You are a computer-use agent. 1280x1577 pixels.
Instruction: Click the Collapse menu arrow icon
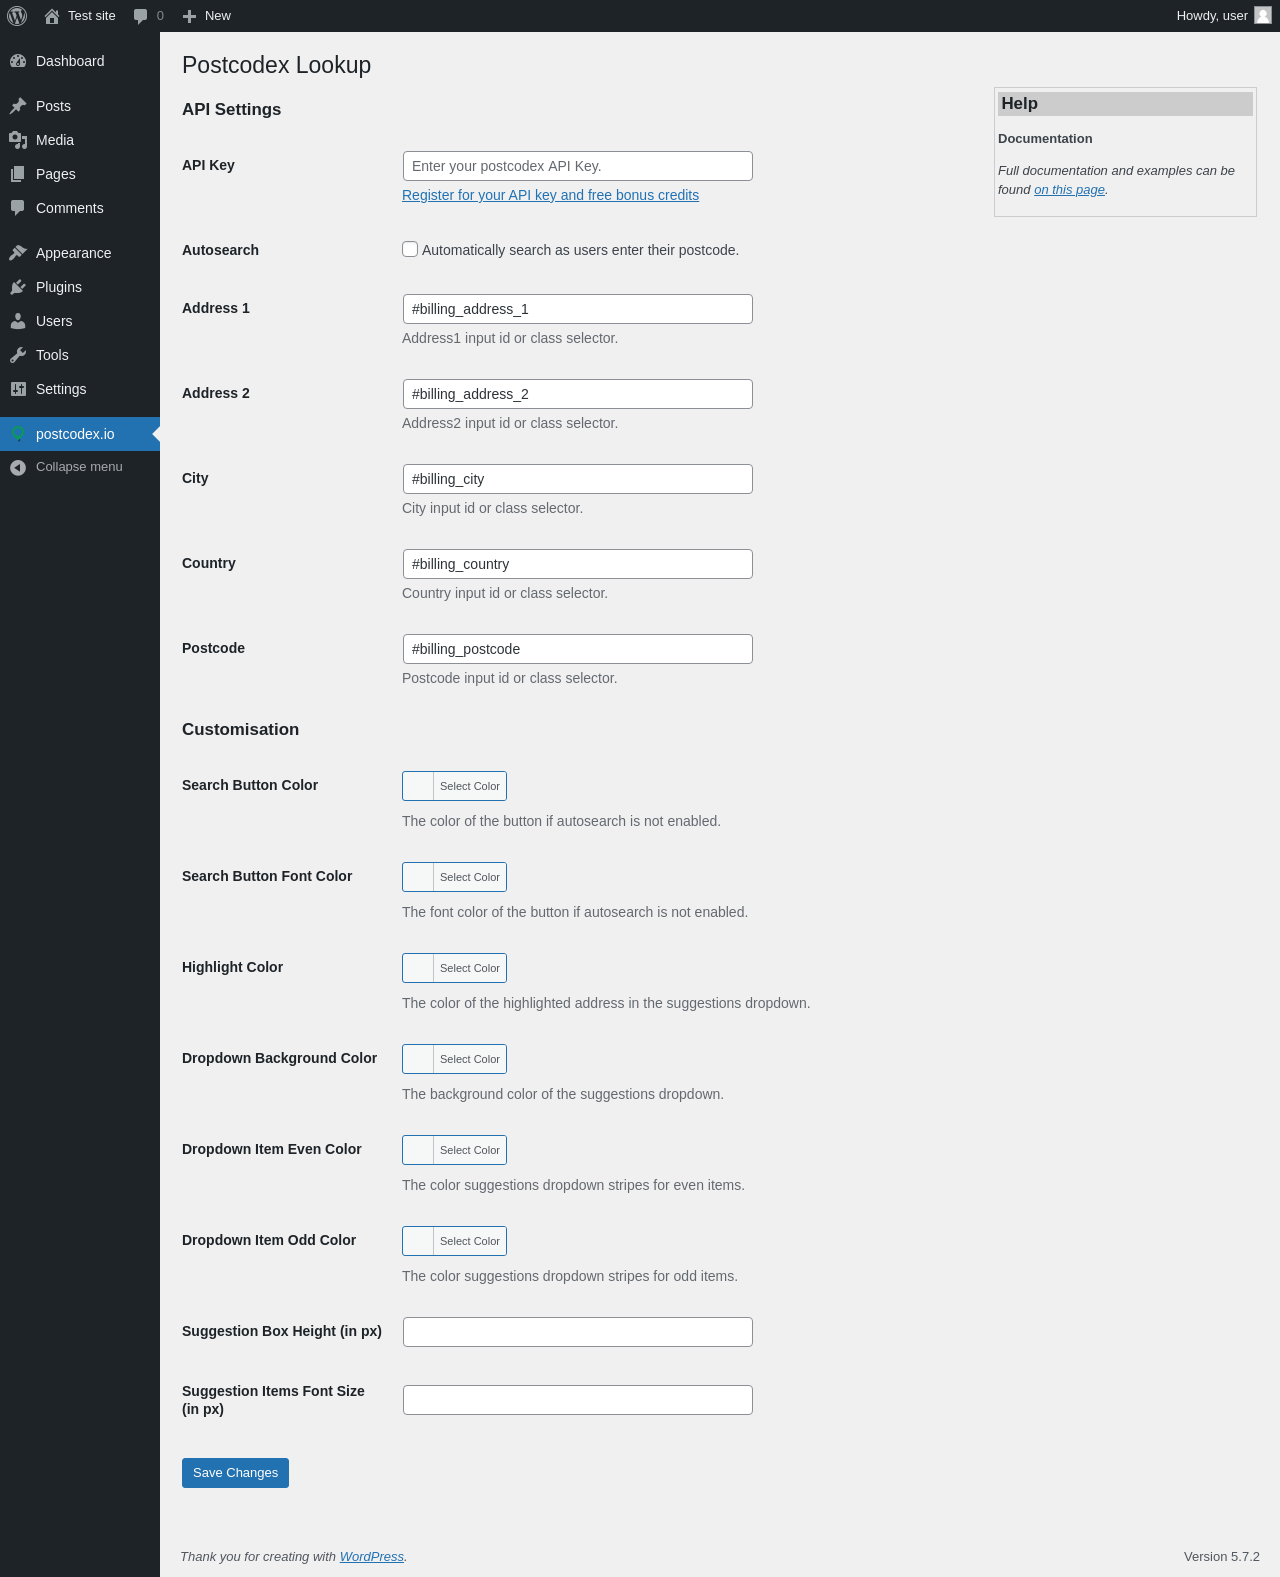pos(18,467)
